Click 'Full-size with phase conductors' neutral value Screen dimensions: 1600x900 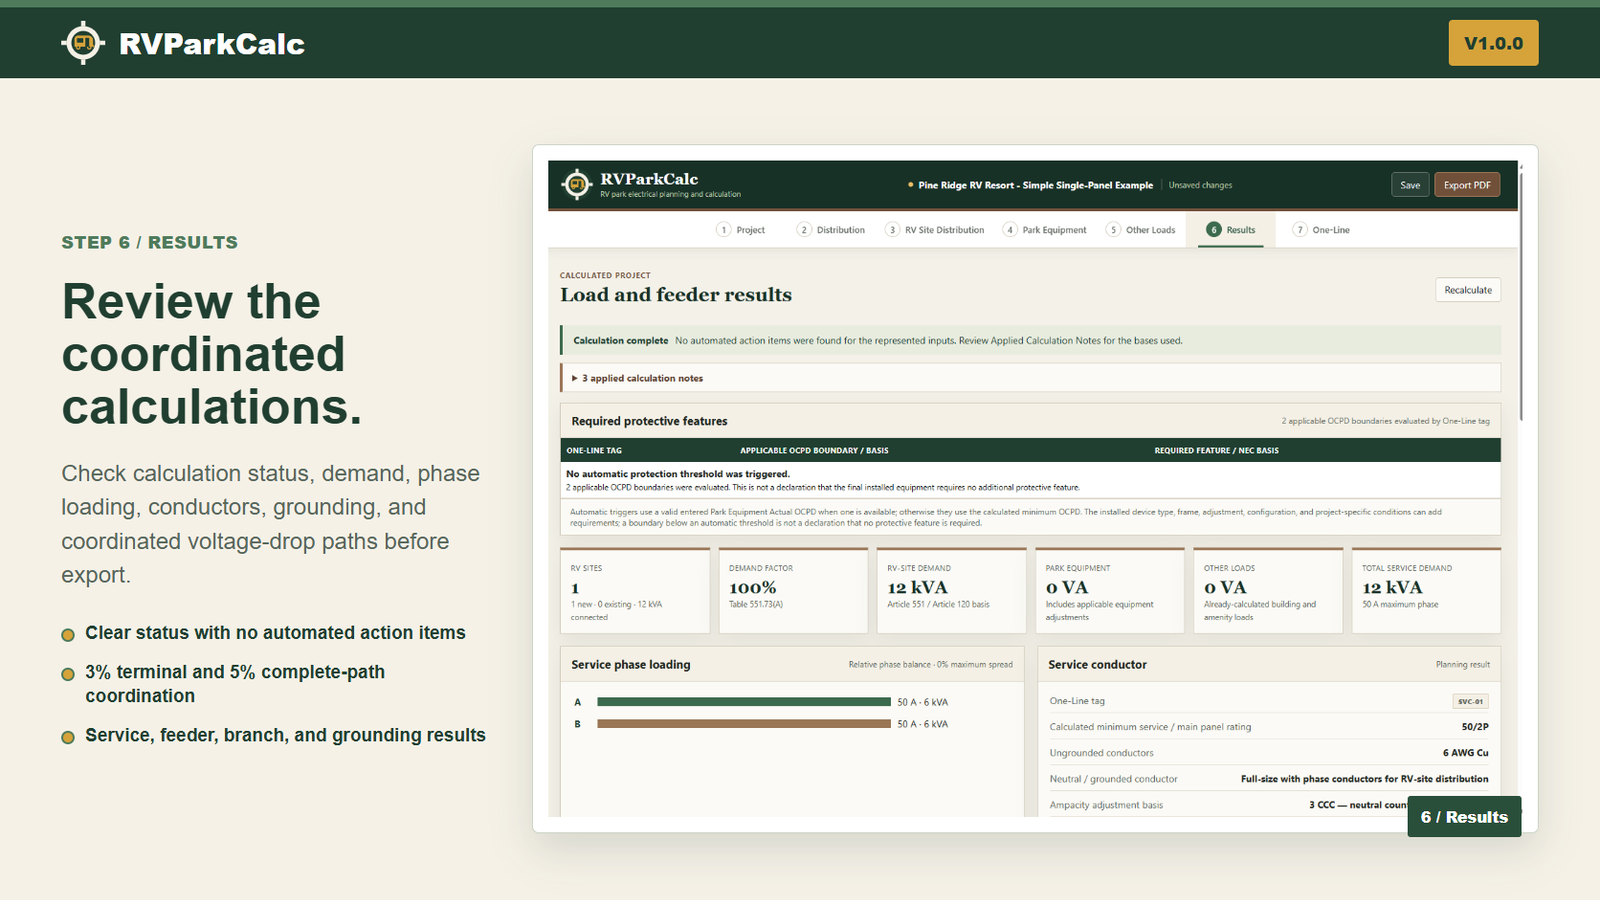1364,779
